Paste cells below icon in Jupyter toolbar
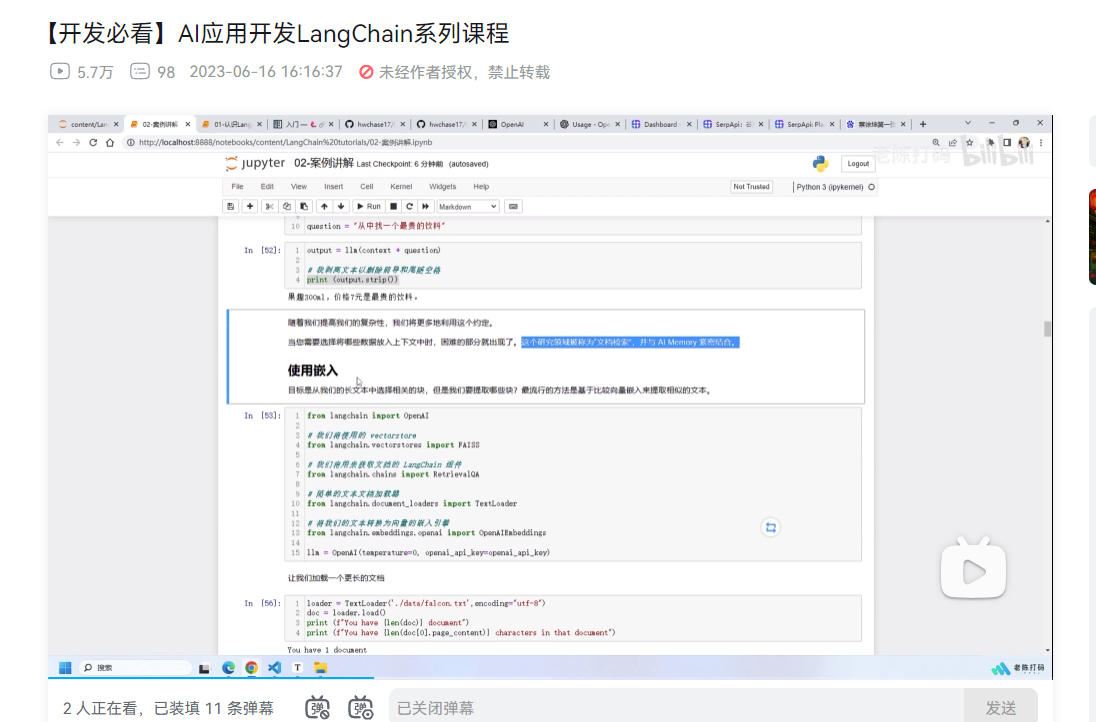Image resolution: width=1096 pixels, height=722 pixels. (x=304, y=207)
